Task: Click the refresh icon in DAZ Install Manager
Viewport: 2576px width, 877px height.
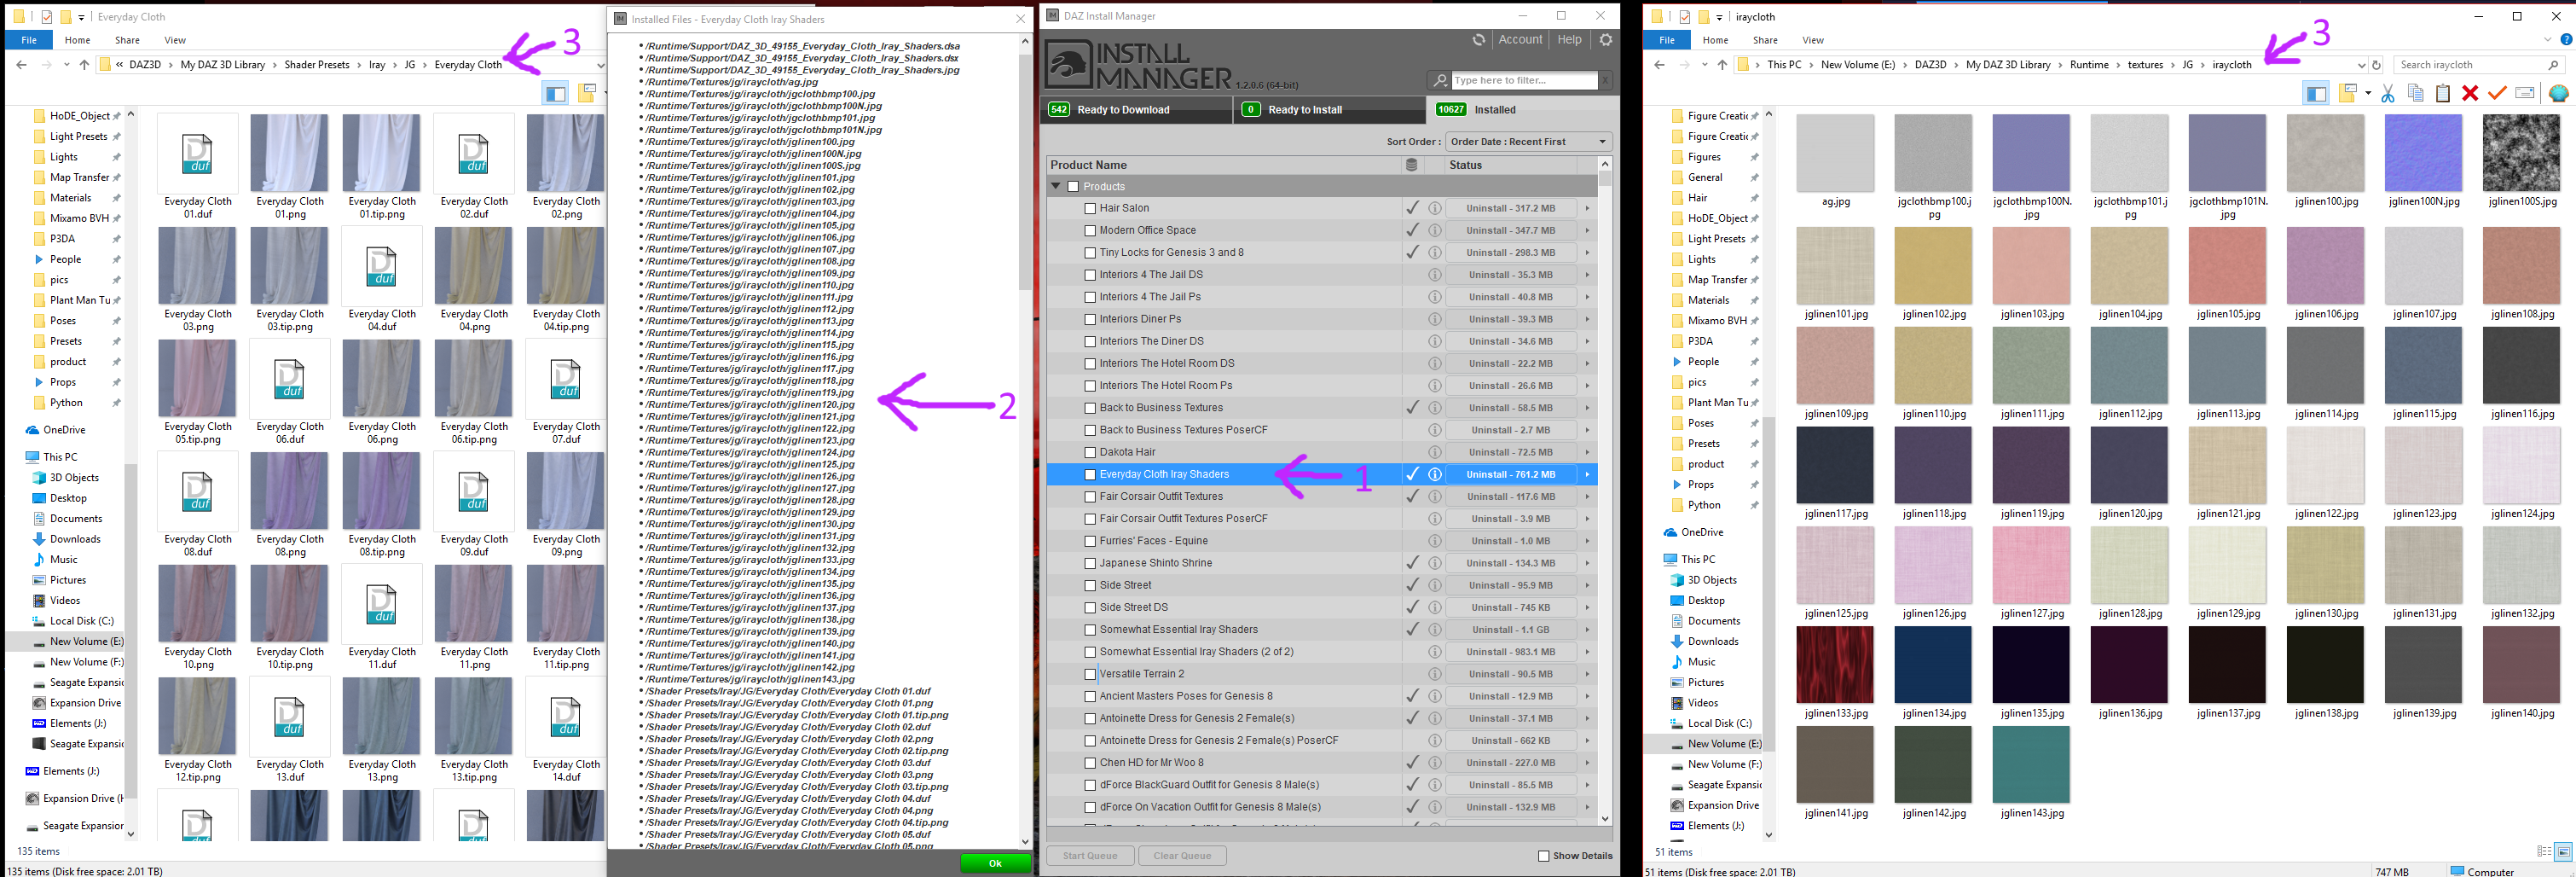Action: click(x=1478, y=40)
